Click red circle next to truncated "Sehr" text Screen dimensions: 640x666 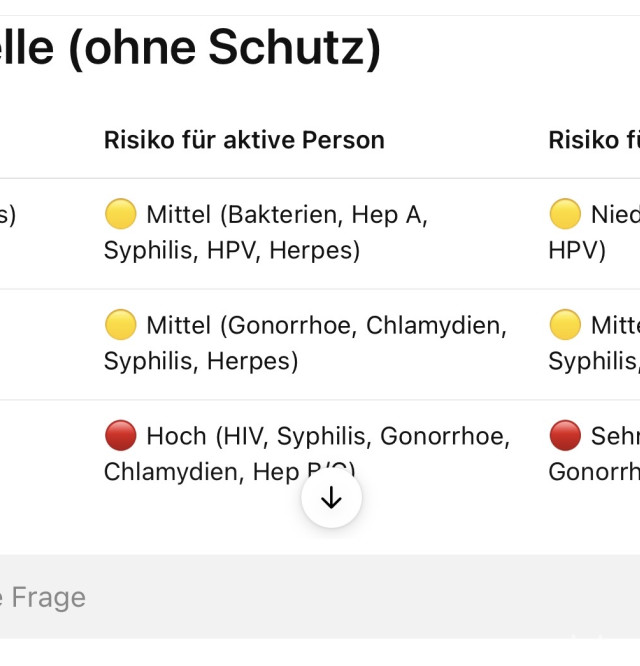[x=565, y=436]
